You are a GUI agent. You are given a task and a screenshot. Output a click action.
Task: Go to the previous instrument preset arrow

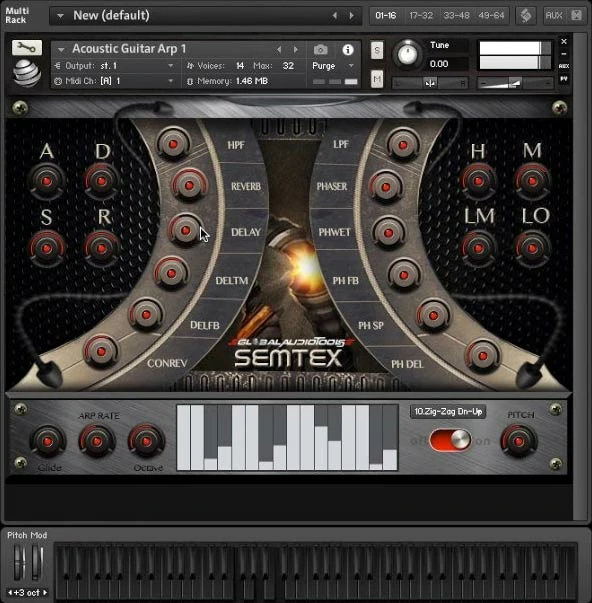click(x=279, y=50)
